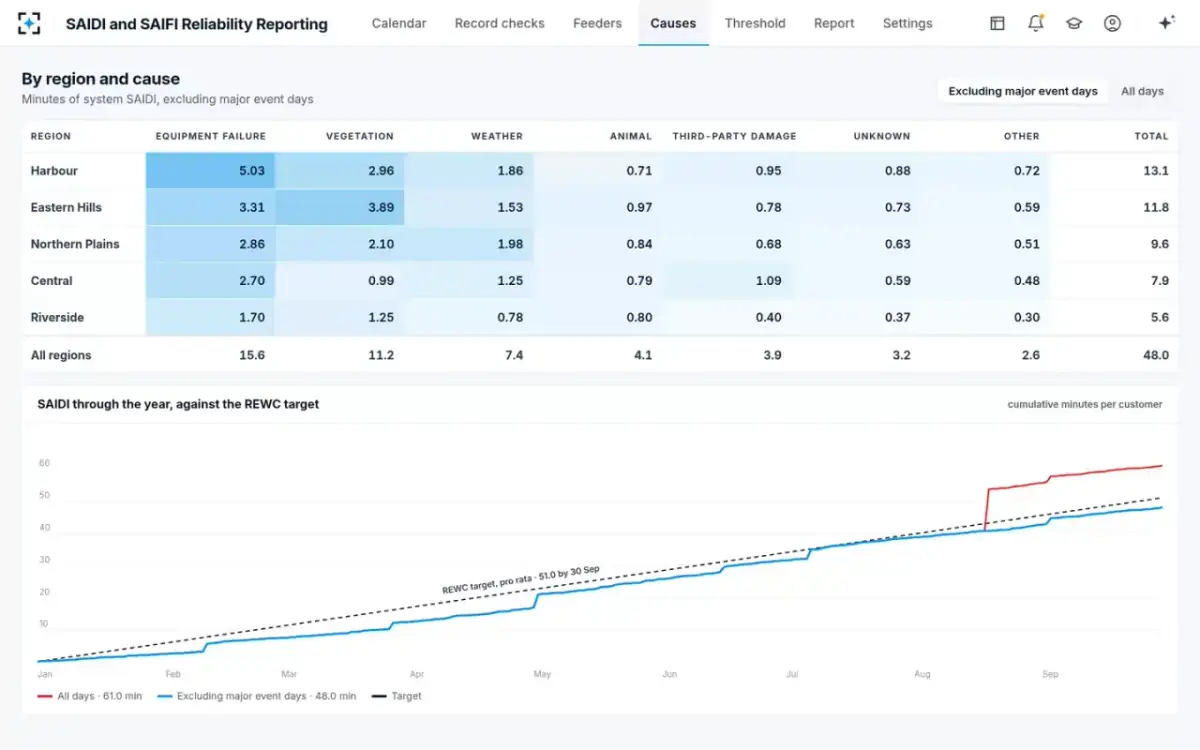Open the user account icon
The image size is (1200, 750).
(1112, 23)
